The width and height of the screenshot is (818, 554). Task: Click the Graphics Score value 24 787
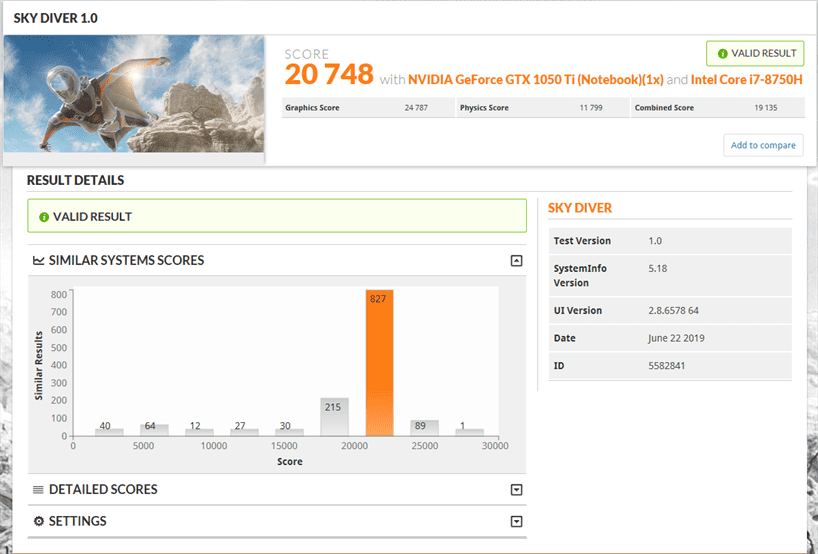pyautogui.click(x=416, y=108)
